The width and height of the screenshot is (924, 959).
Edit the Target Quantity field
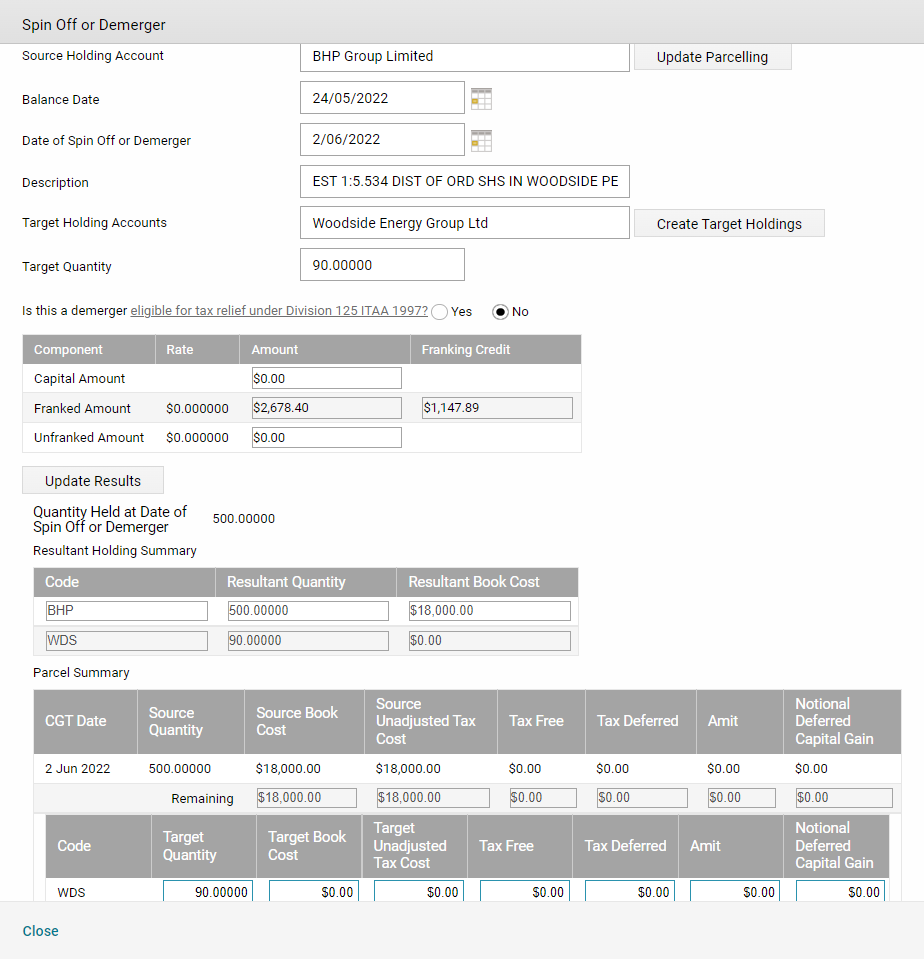(x=382, y=265)
